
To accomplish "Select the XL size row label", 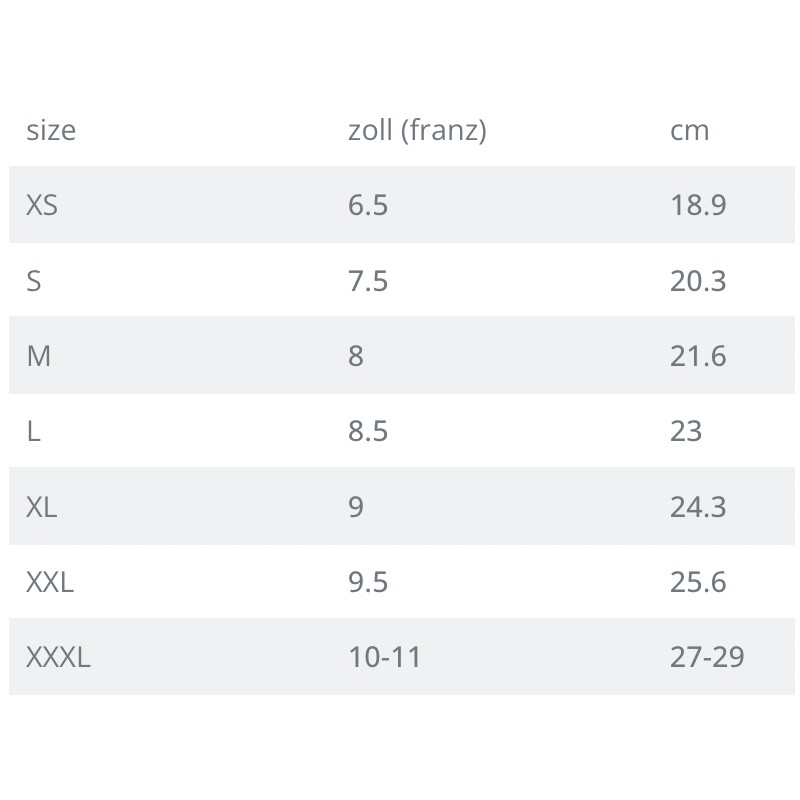I will point(42,507).
